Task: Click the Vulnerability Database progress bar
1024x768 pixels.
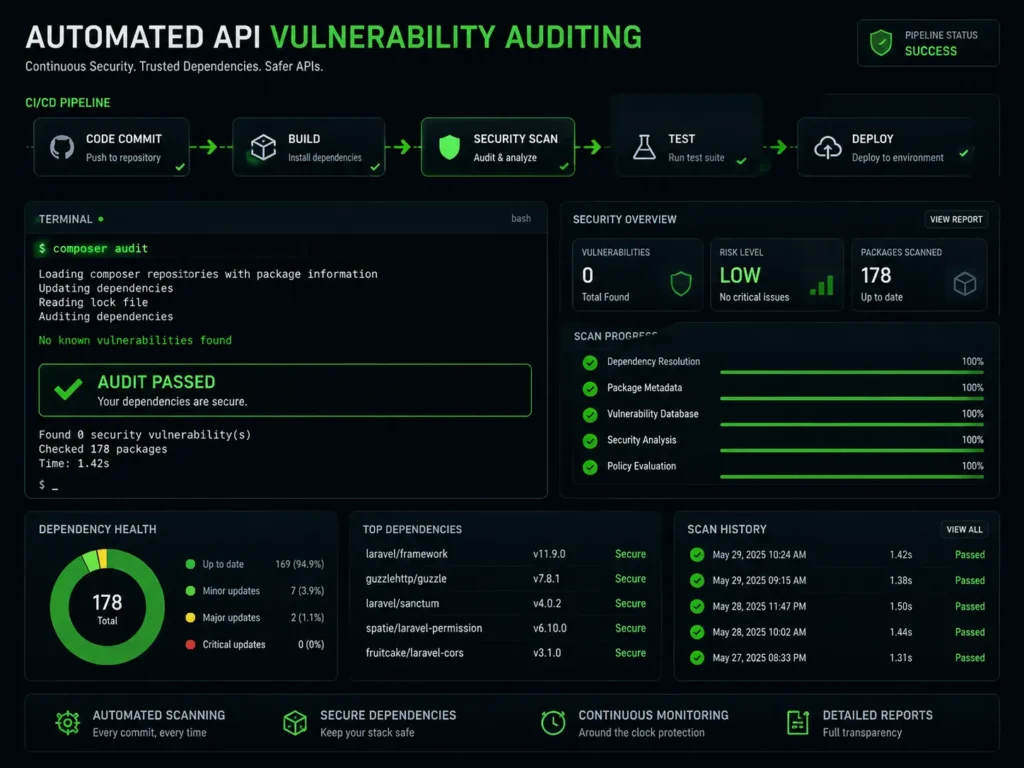Action: [x=852, y=424]
